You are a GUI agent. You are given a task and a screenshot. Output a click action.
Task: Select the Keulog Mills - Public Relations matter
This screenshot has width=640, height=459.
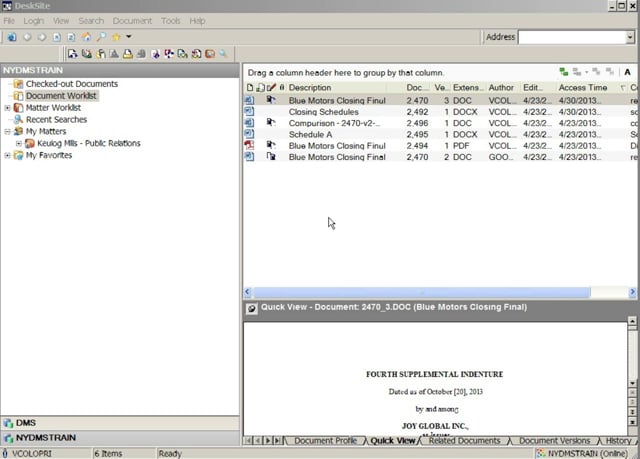[89, 143]
